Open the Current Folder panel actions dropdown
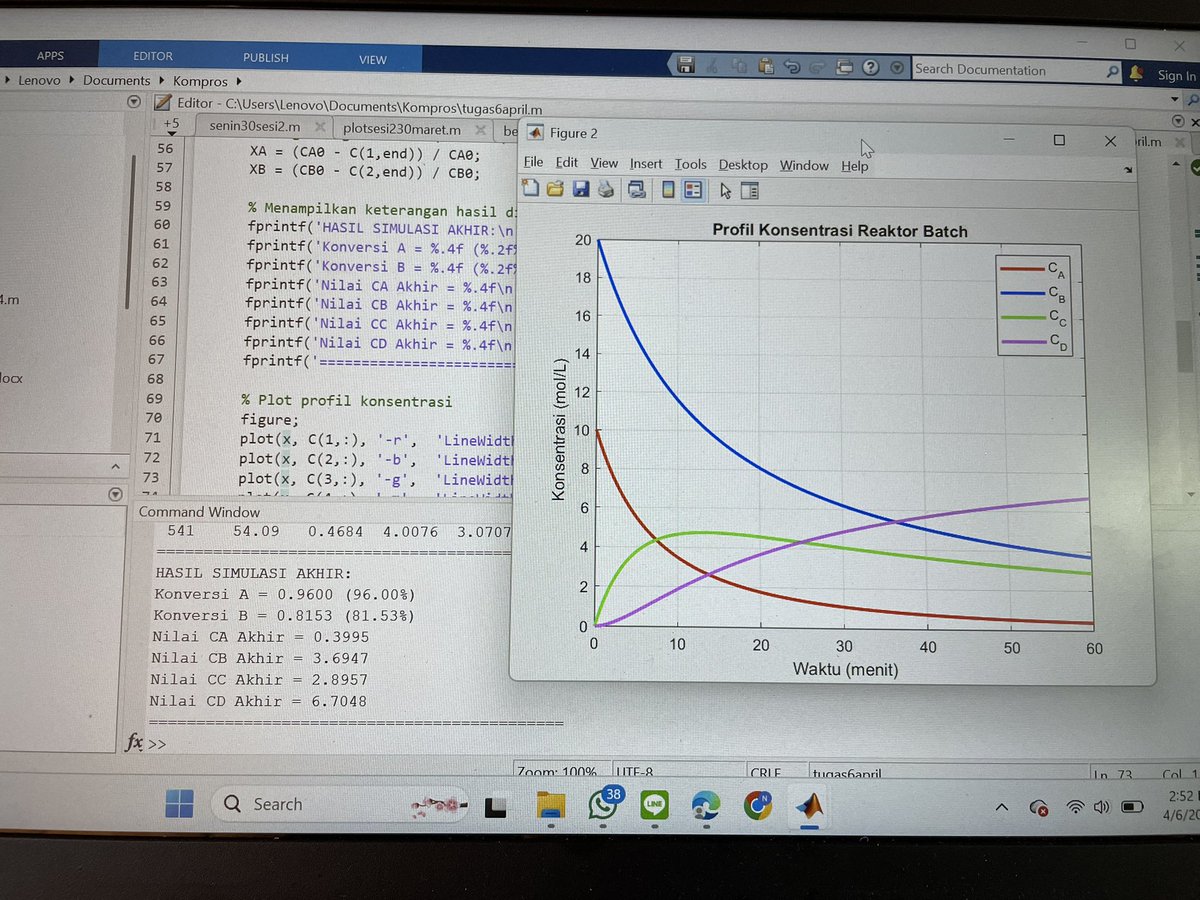This screenshot has height=900, width=1200. [134, 102]
